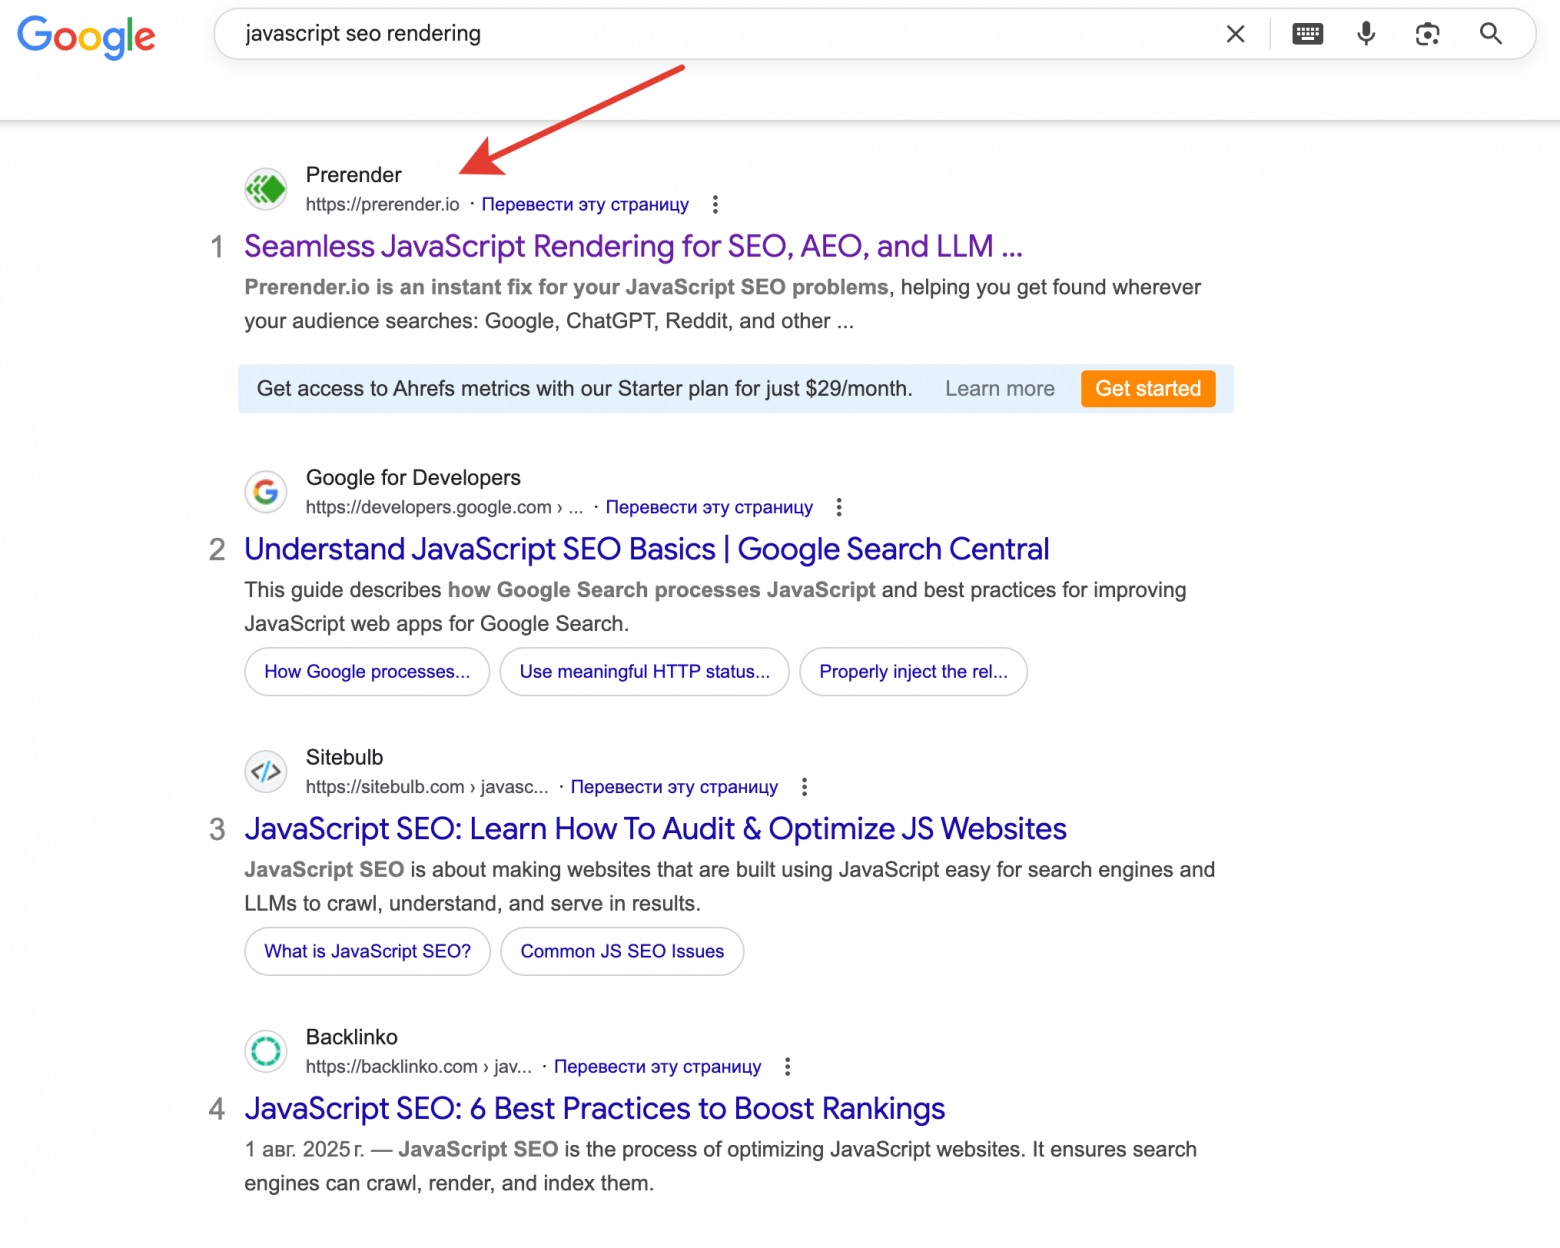Clear the search query with the X
1560x1248 pixels.
pyautogui.click(x=1235, y=33)
